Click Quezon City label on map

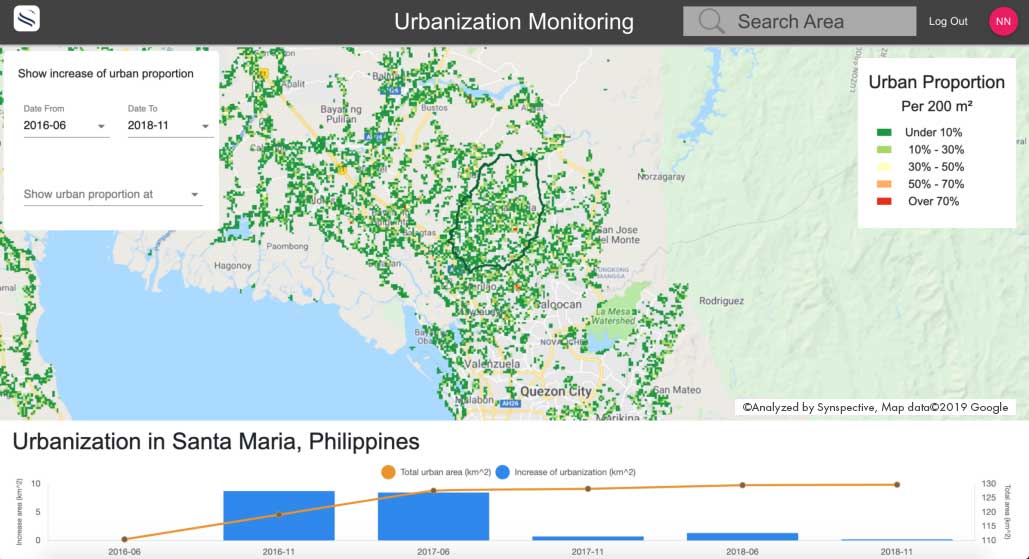(556, 391)
